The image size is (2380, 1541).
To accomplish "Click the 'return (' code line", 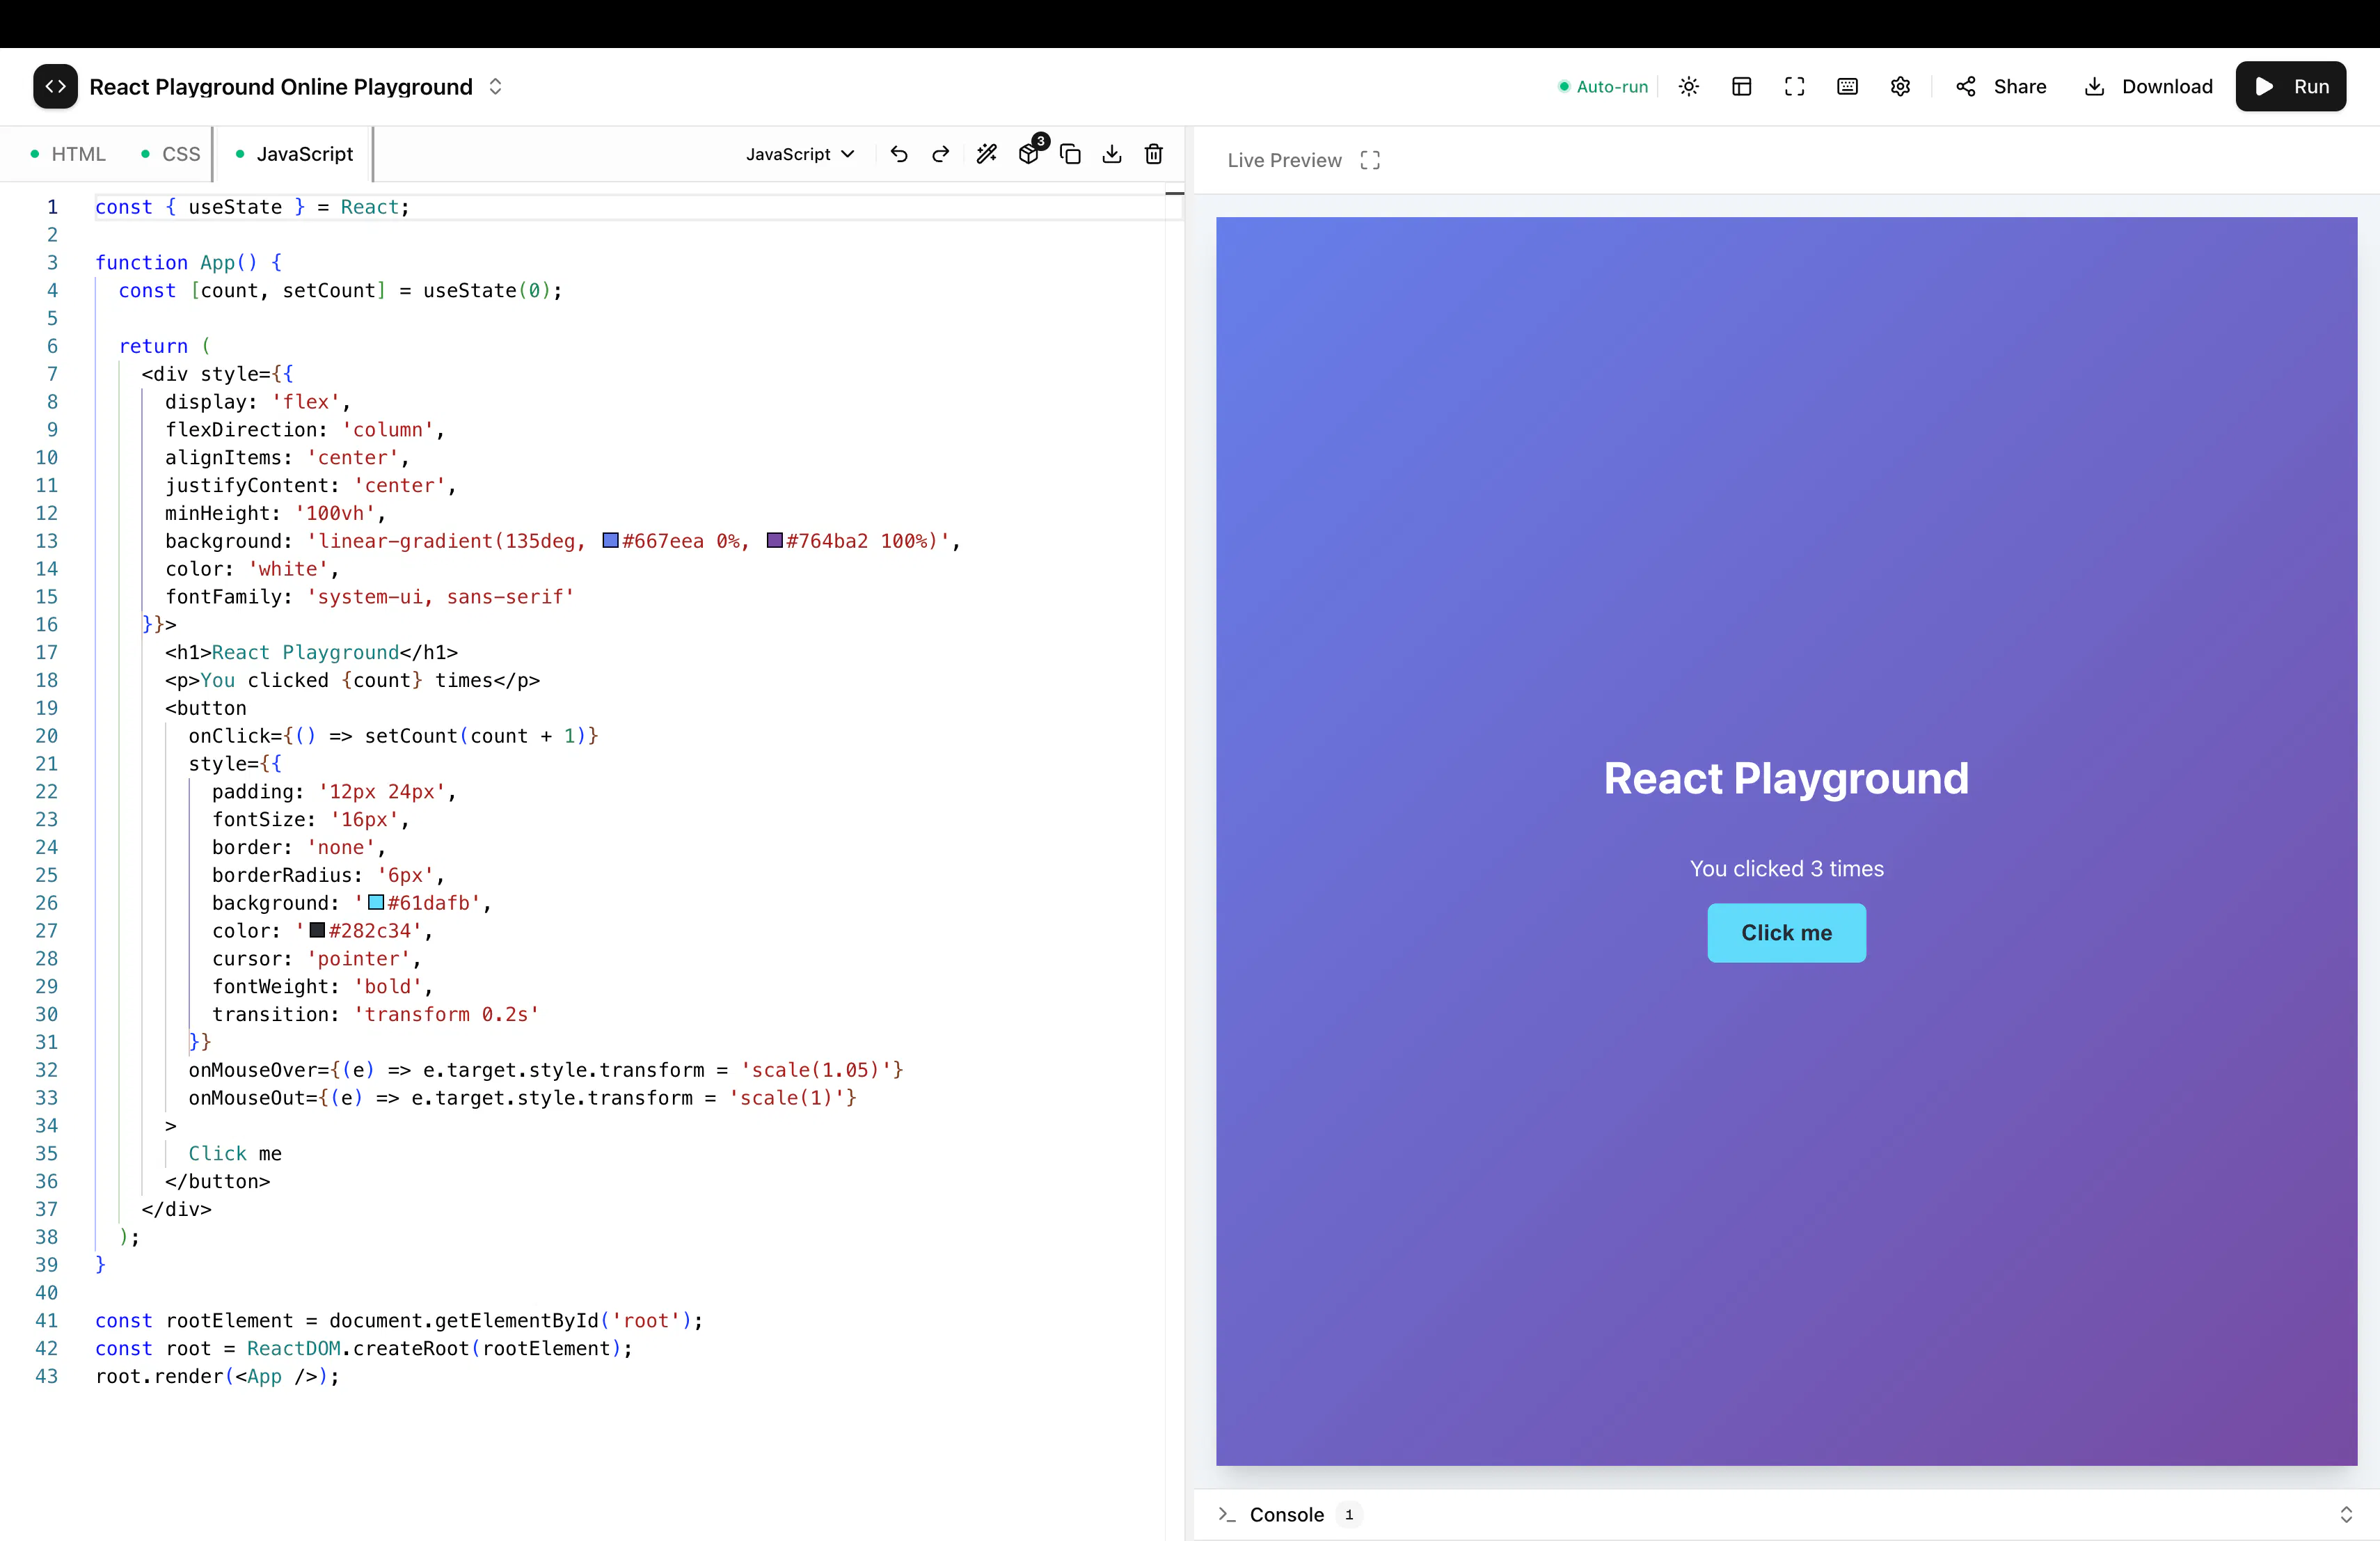I will [165, 346].
